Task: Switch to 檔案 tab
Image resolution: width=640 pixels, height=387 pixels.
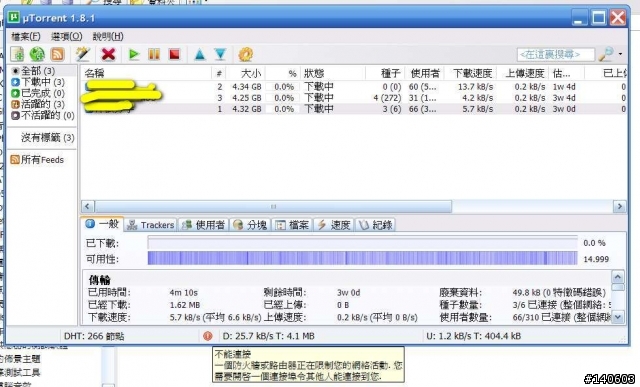Action: click(292, 225)
